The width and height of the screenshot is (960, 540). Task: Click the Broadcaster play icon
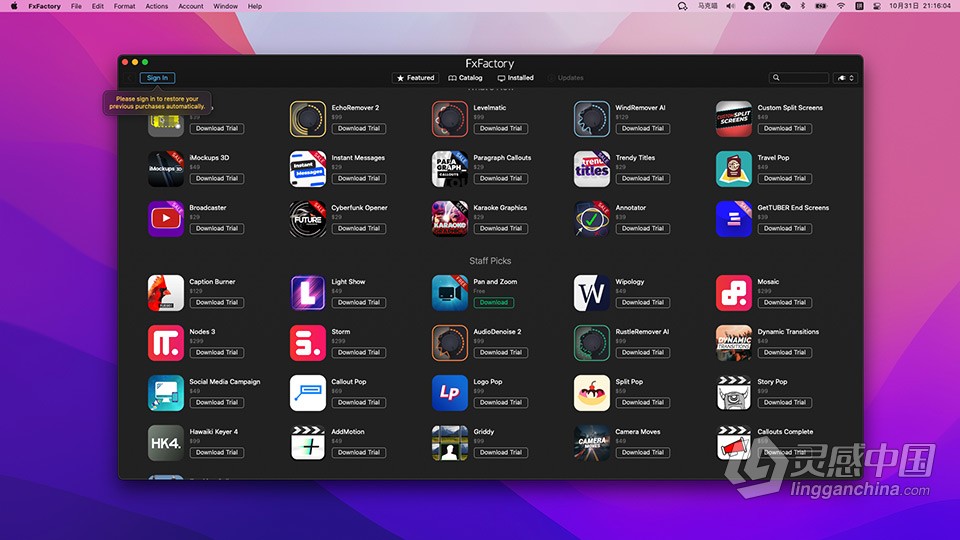pos(165,219)
